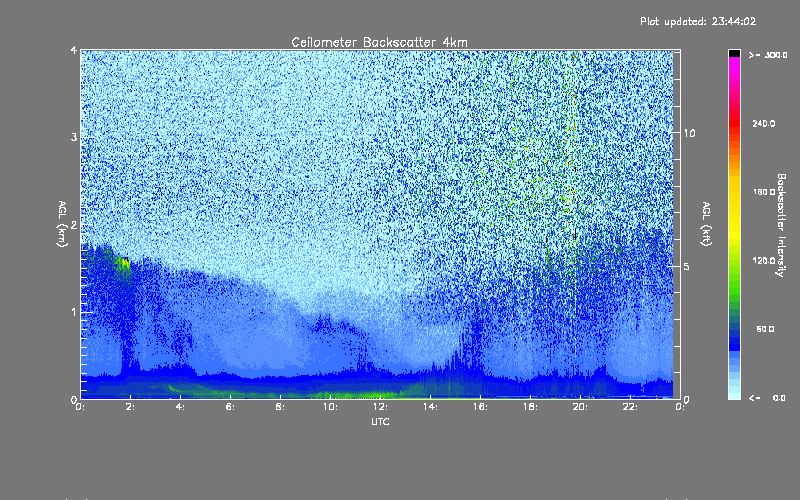Click the '16:' UTC tick label
800x500 pixels.
pyautogui.click(x=480, y=407)
